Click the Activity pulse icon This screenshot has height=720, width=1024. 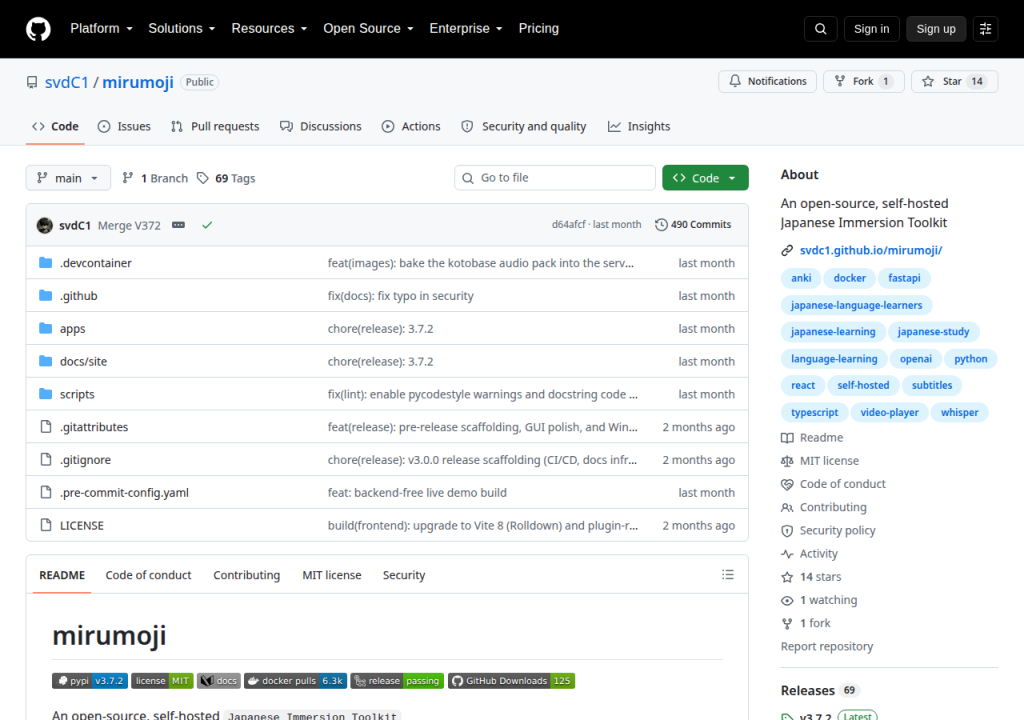[x=787, y=554]
